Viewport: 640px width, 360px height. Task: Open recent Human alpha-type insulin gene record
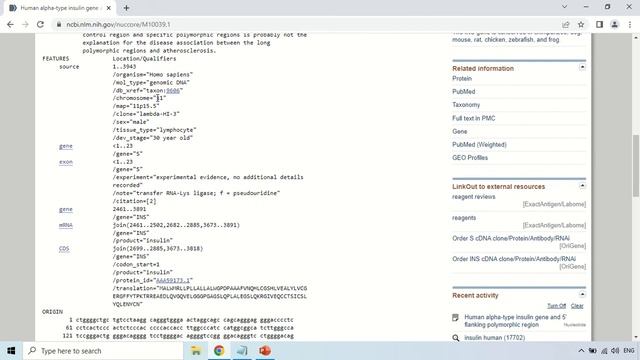pyautogui.click(x=515, y=321)
